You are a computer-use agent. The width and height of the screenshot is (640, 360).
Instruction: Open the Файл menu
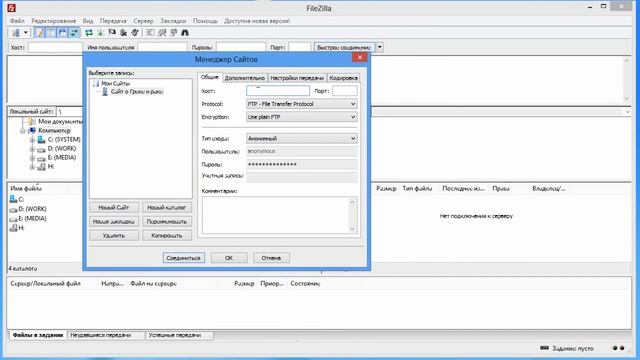click(x=17, y=21)
